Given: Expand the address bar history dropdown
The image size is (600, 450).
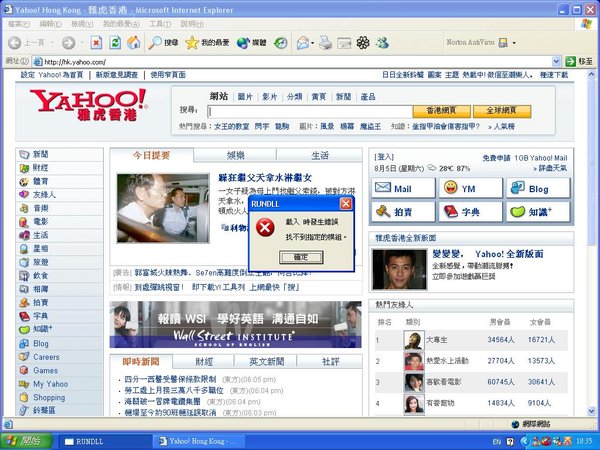Looking at the screenshot, I should coord(556,61).
